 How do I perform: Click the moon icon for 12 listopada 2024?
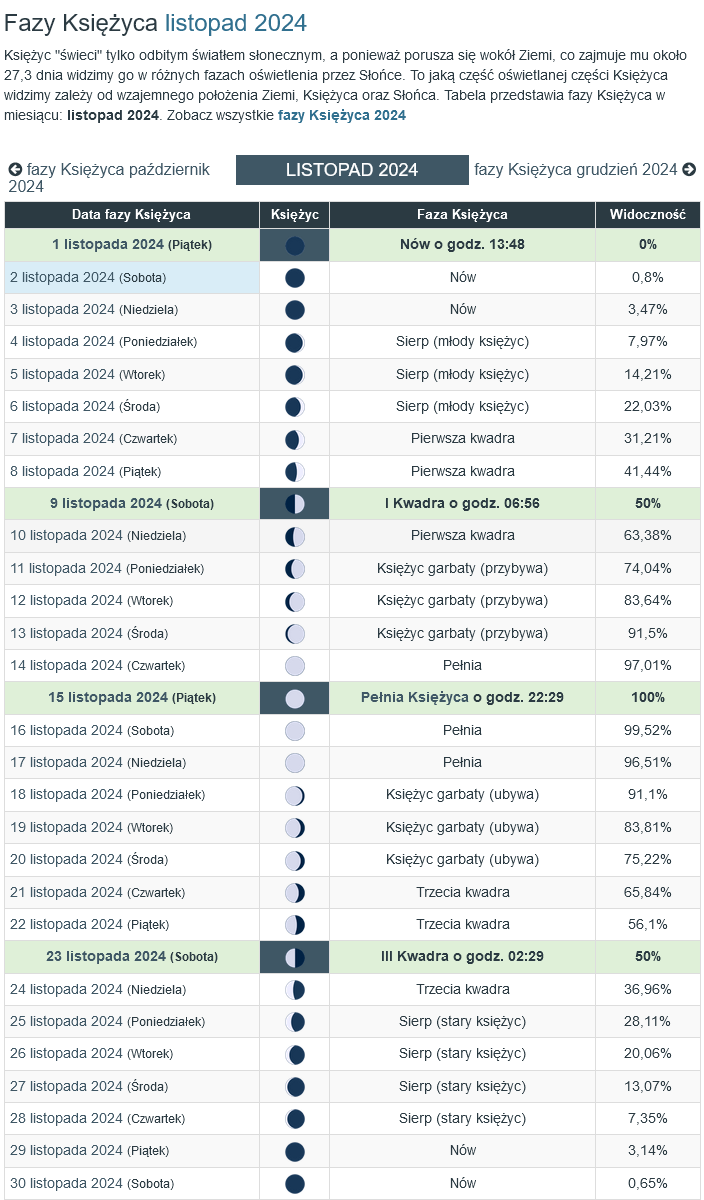pyautogui.click(x=294, y=601)
